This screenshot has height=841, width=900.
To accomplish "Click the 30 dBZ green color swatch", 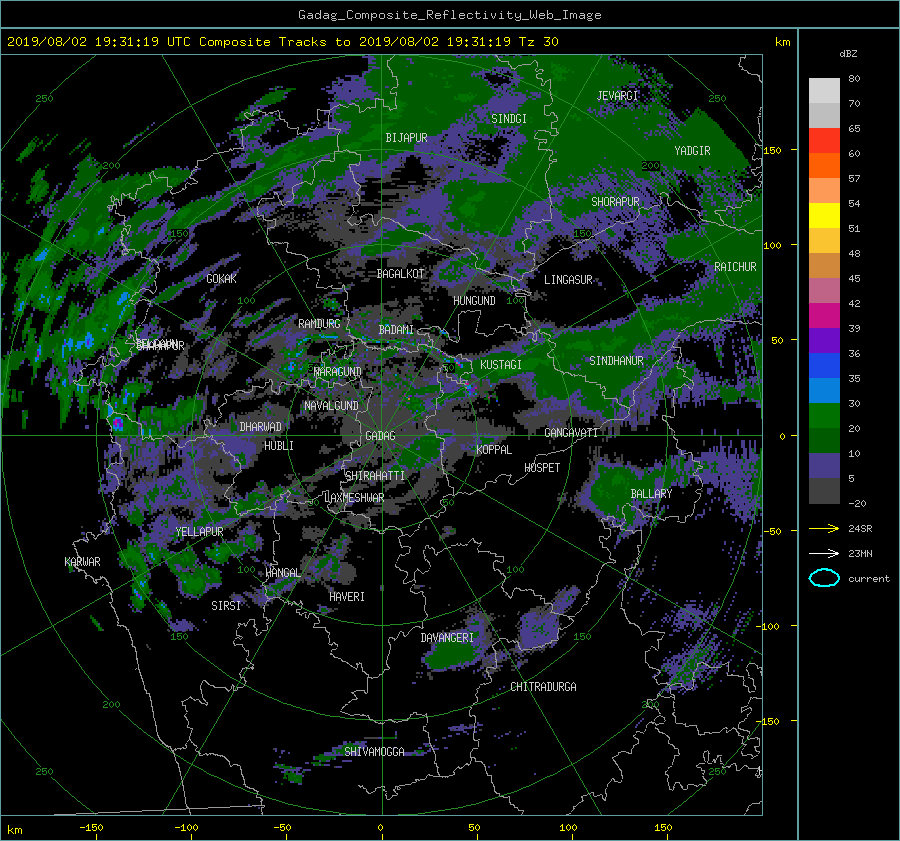I will 824,415.
